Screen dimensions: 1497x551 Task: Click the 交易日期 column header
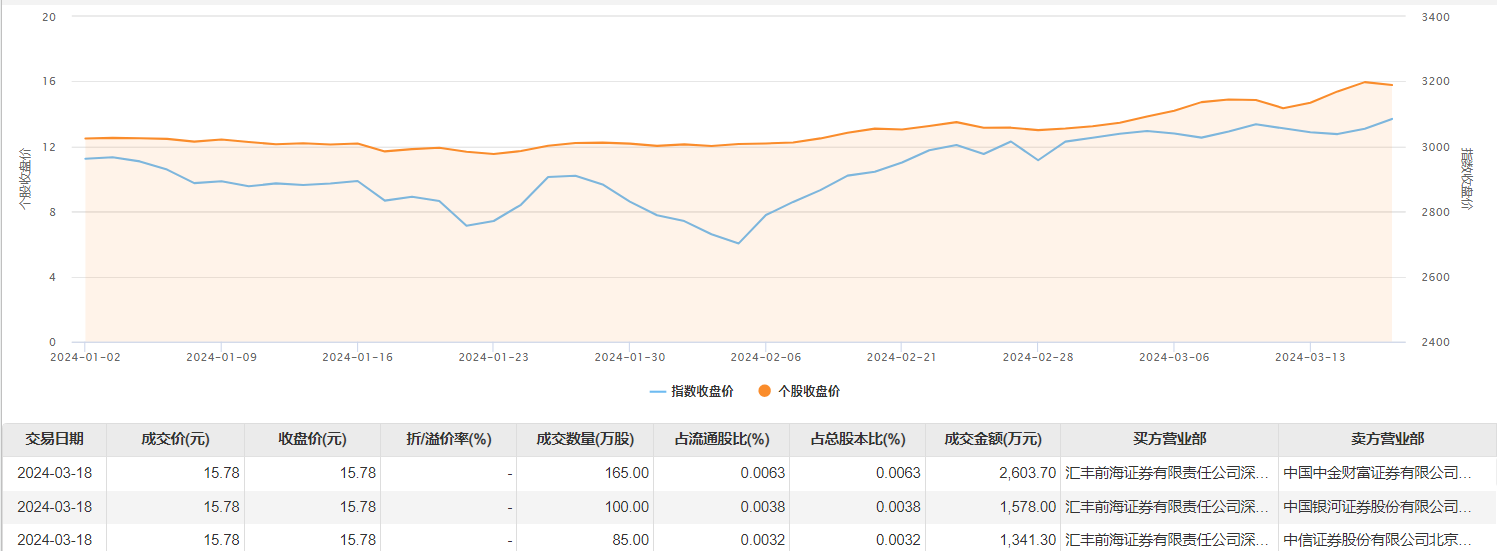click(x=54, y=439)
